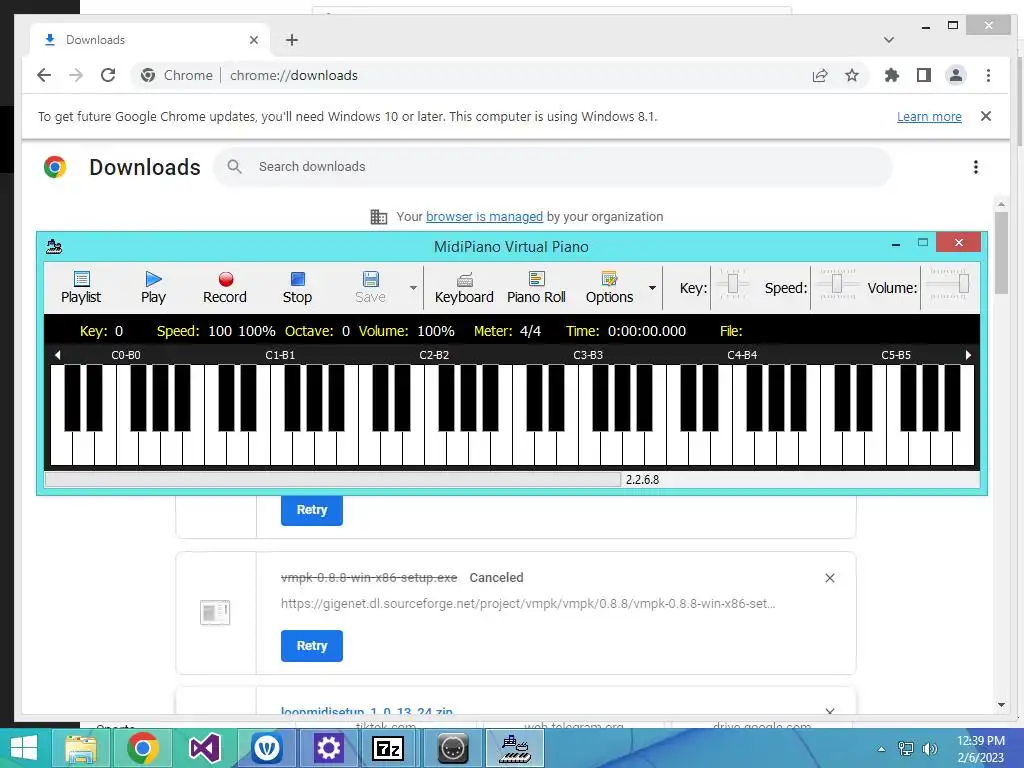Go back in Chrome
1024x768 pixels.
click(44, 75)
